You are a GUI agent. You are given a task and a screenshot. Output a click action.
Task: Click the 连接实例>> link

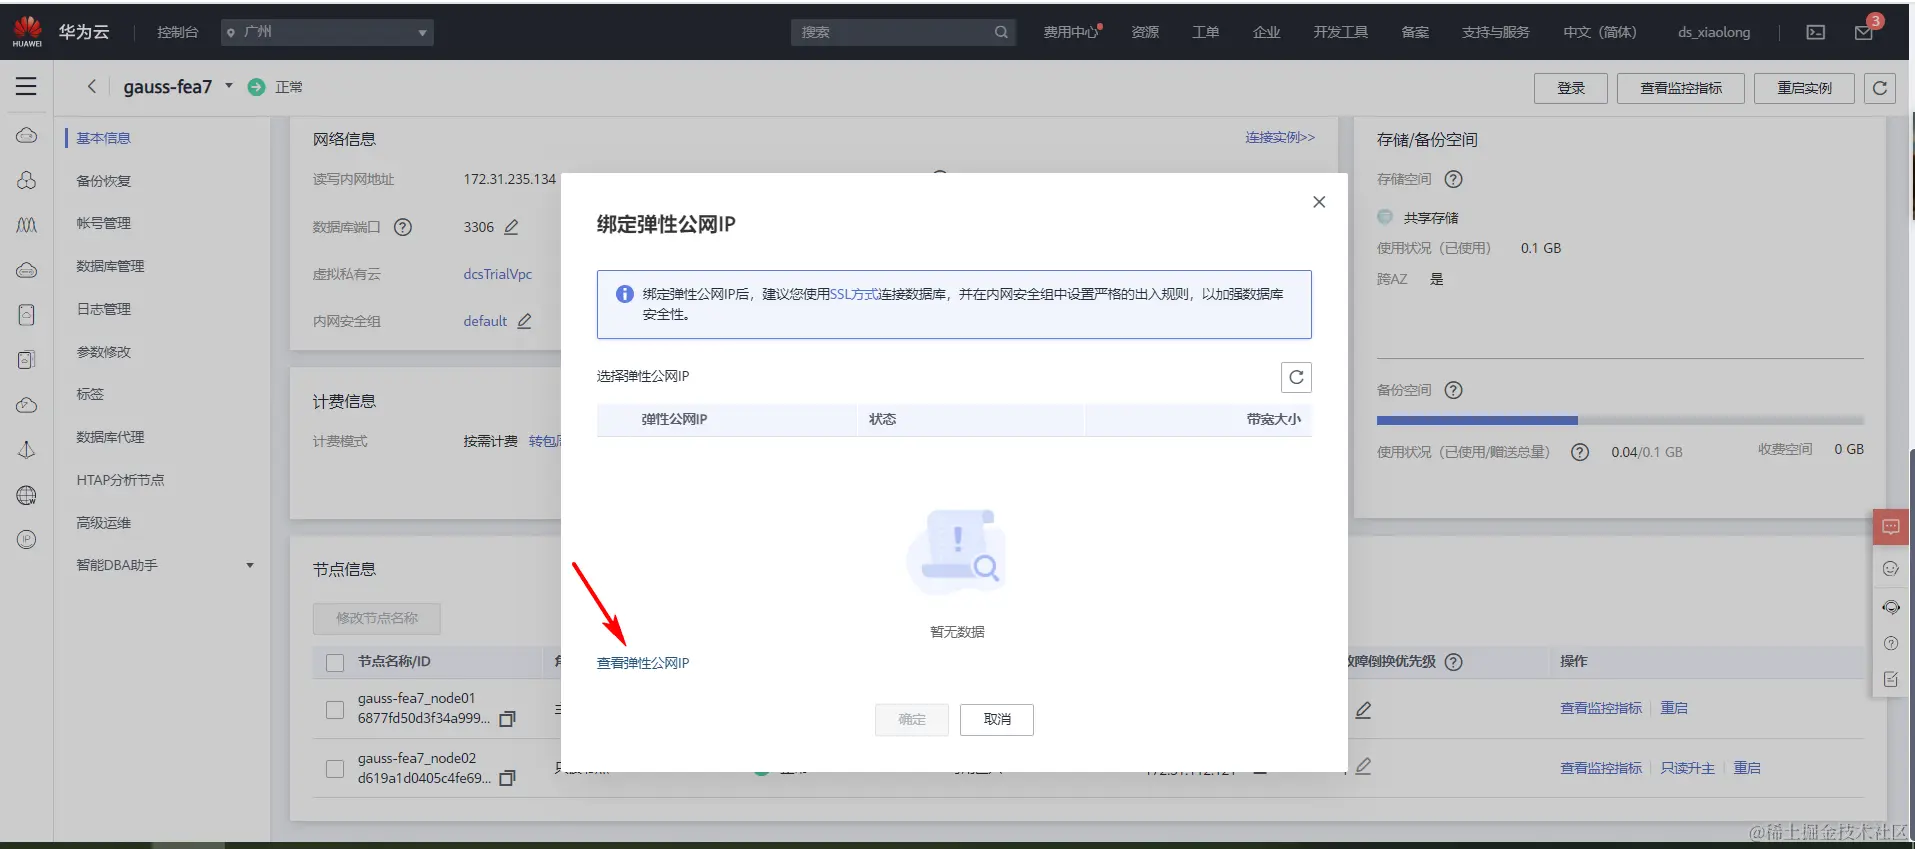pyautogui.click(x=1280, y=137)
